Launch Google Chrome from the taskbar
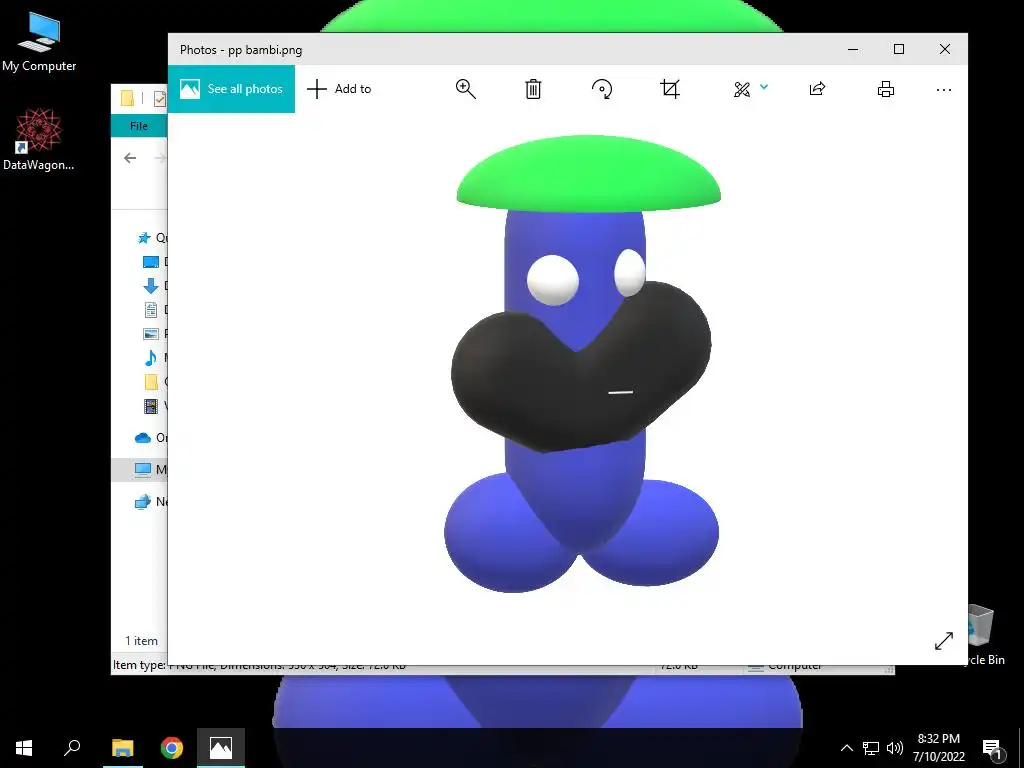This screenshot has height=768, width=1024. coord(172,748)
